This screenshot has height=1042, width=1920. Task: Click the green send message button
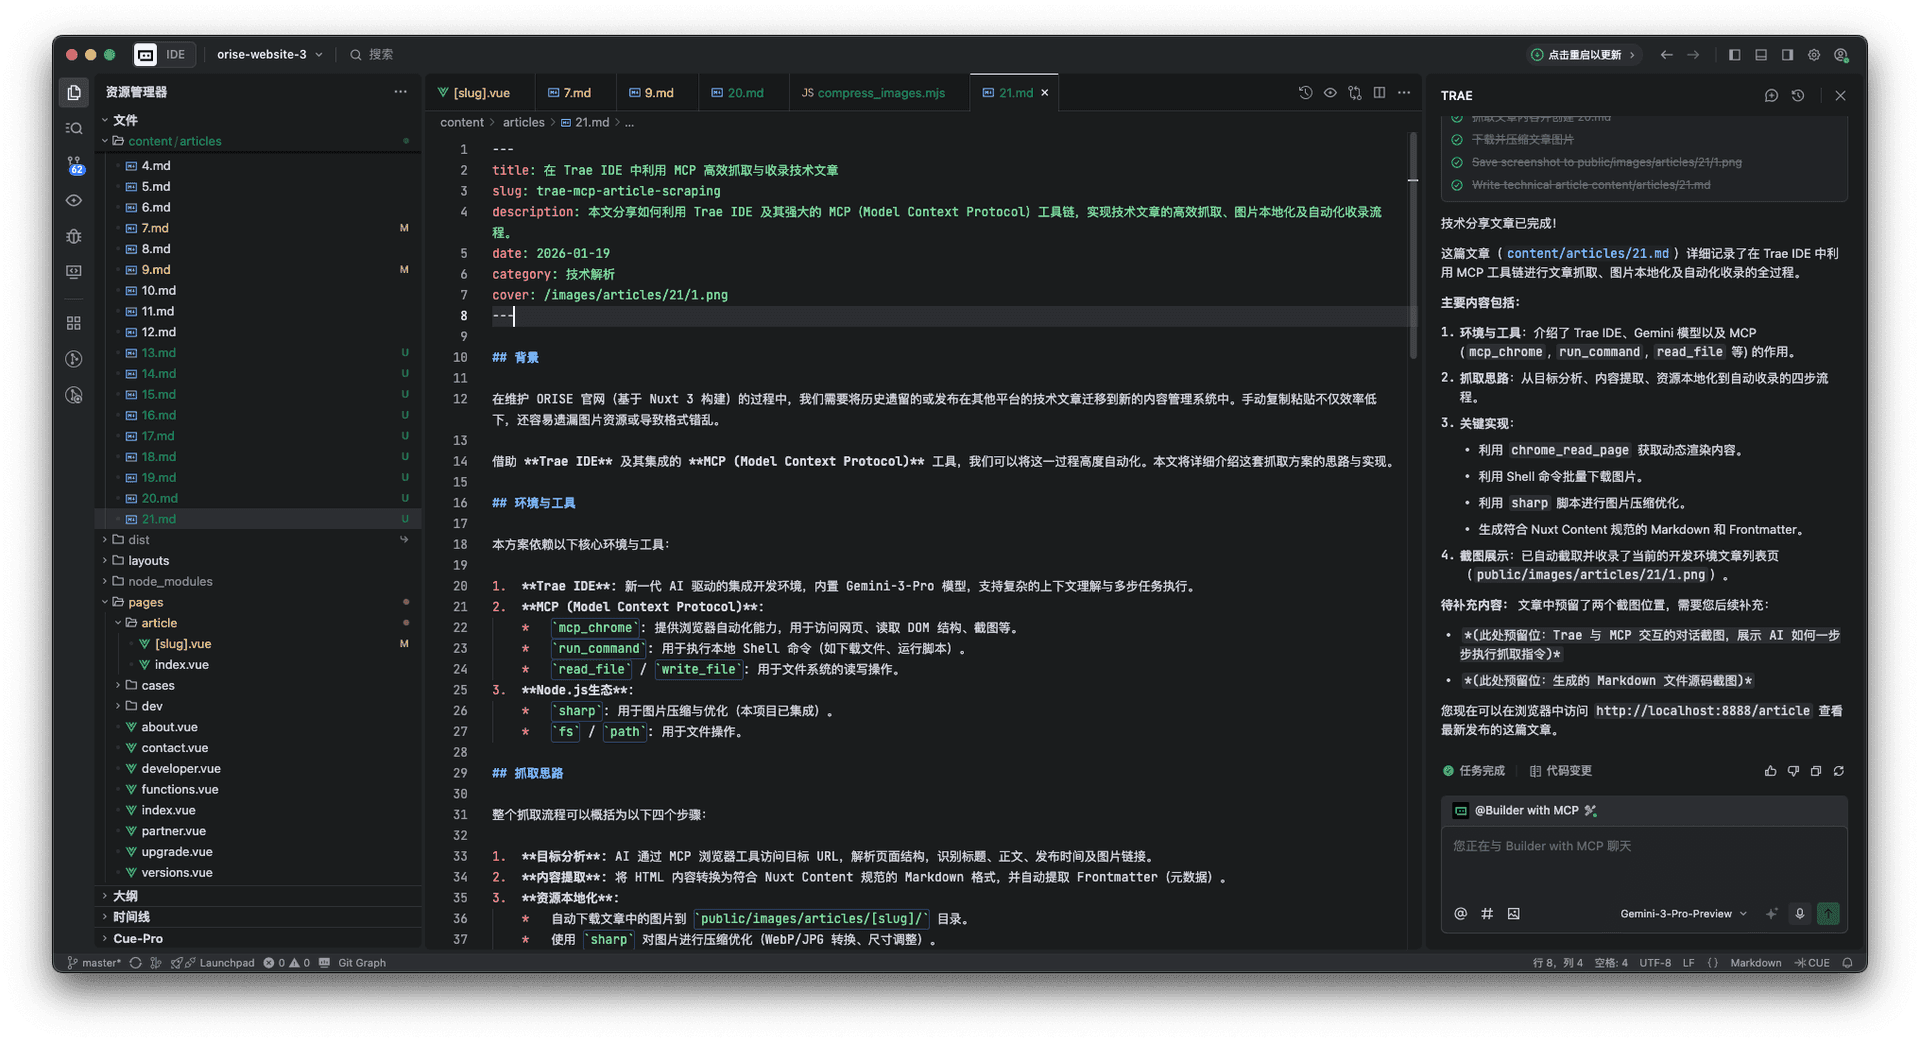coord(1828,913)
